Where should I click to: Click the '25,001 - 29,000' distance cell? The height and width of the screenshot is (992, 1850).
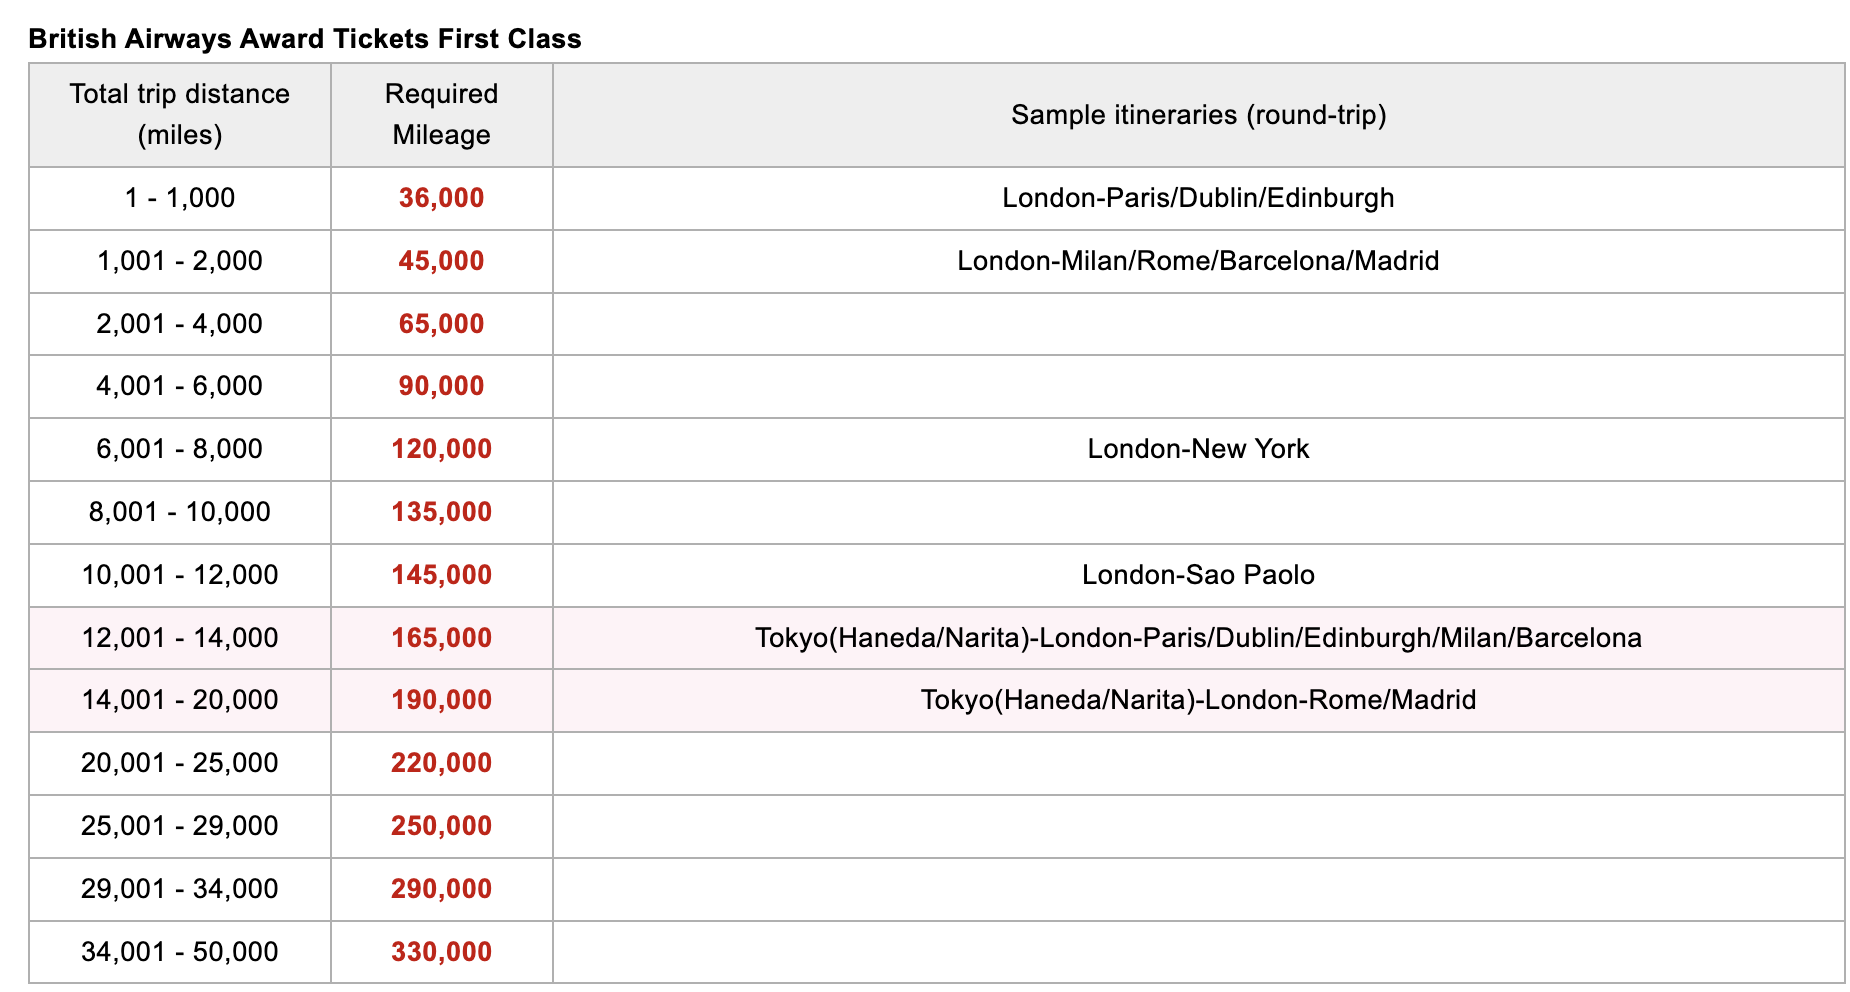pos(180,826)
